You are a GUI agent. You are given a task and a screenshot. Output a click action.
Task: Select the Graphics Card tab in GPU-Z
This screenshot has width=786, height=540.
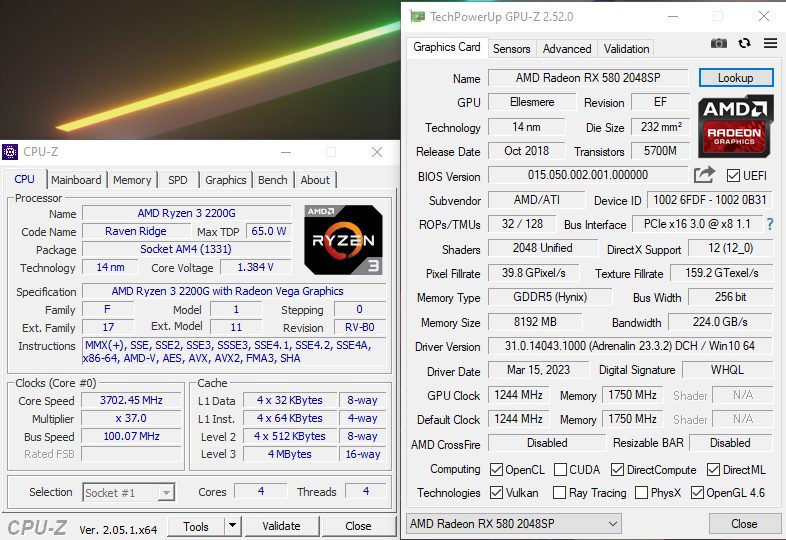tap(447, 47)
